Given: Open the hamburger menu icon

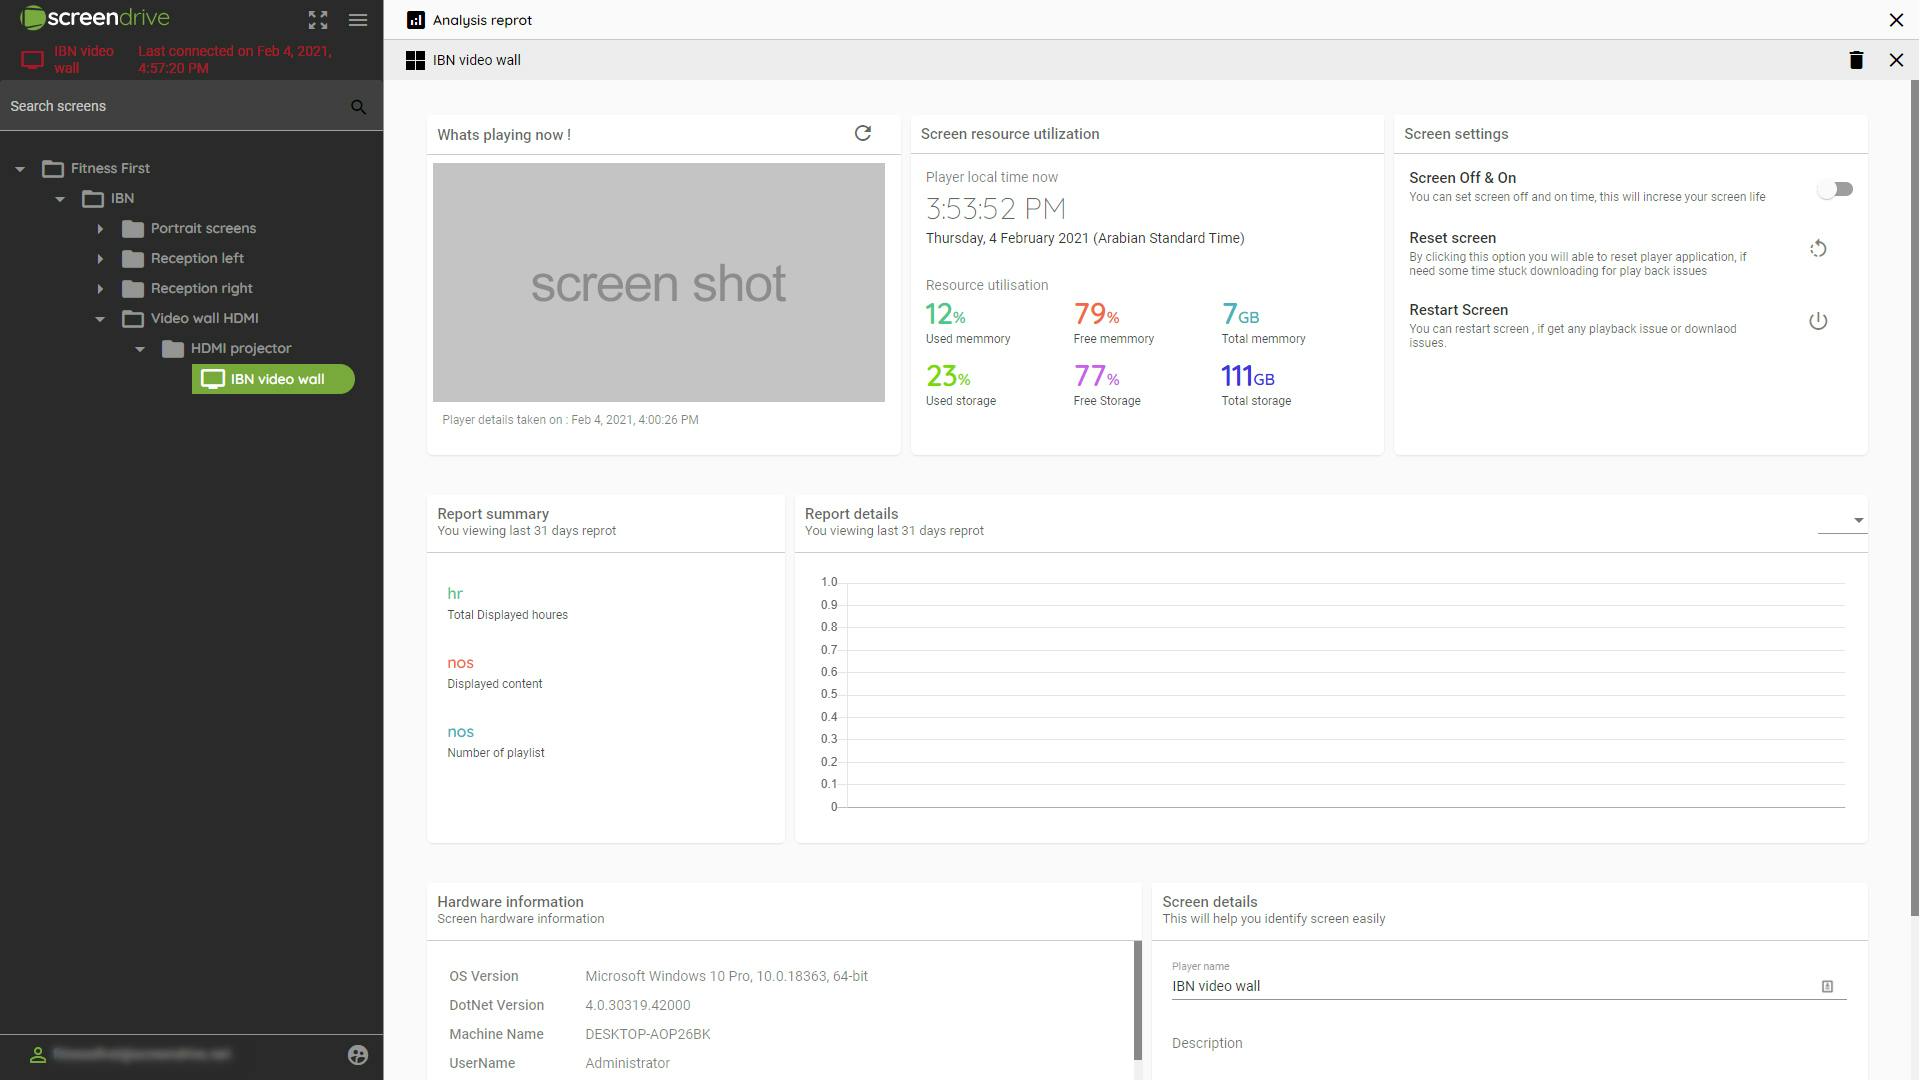Looking at the screenshot, I should pyautogui.click(x=358, y=20).
